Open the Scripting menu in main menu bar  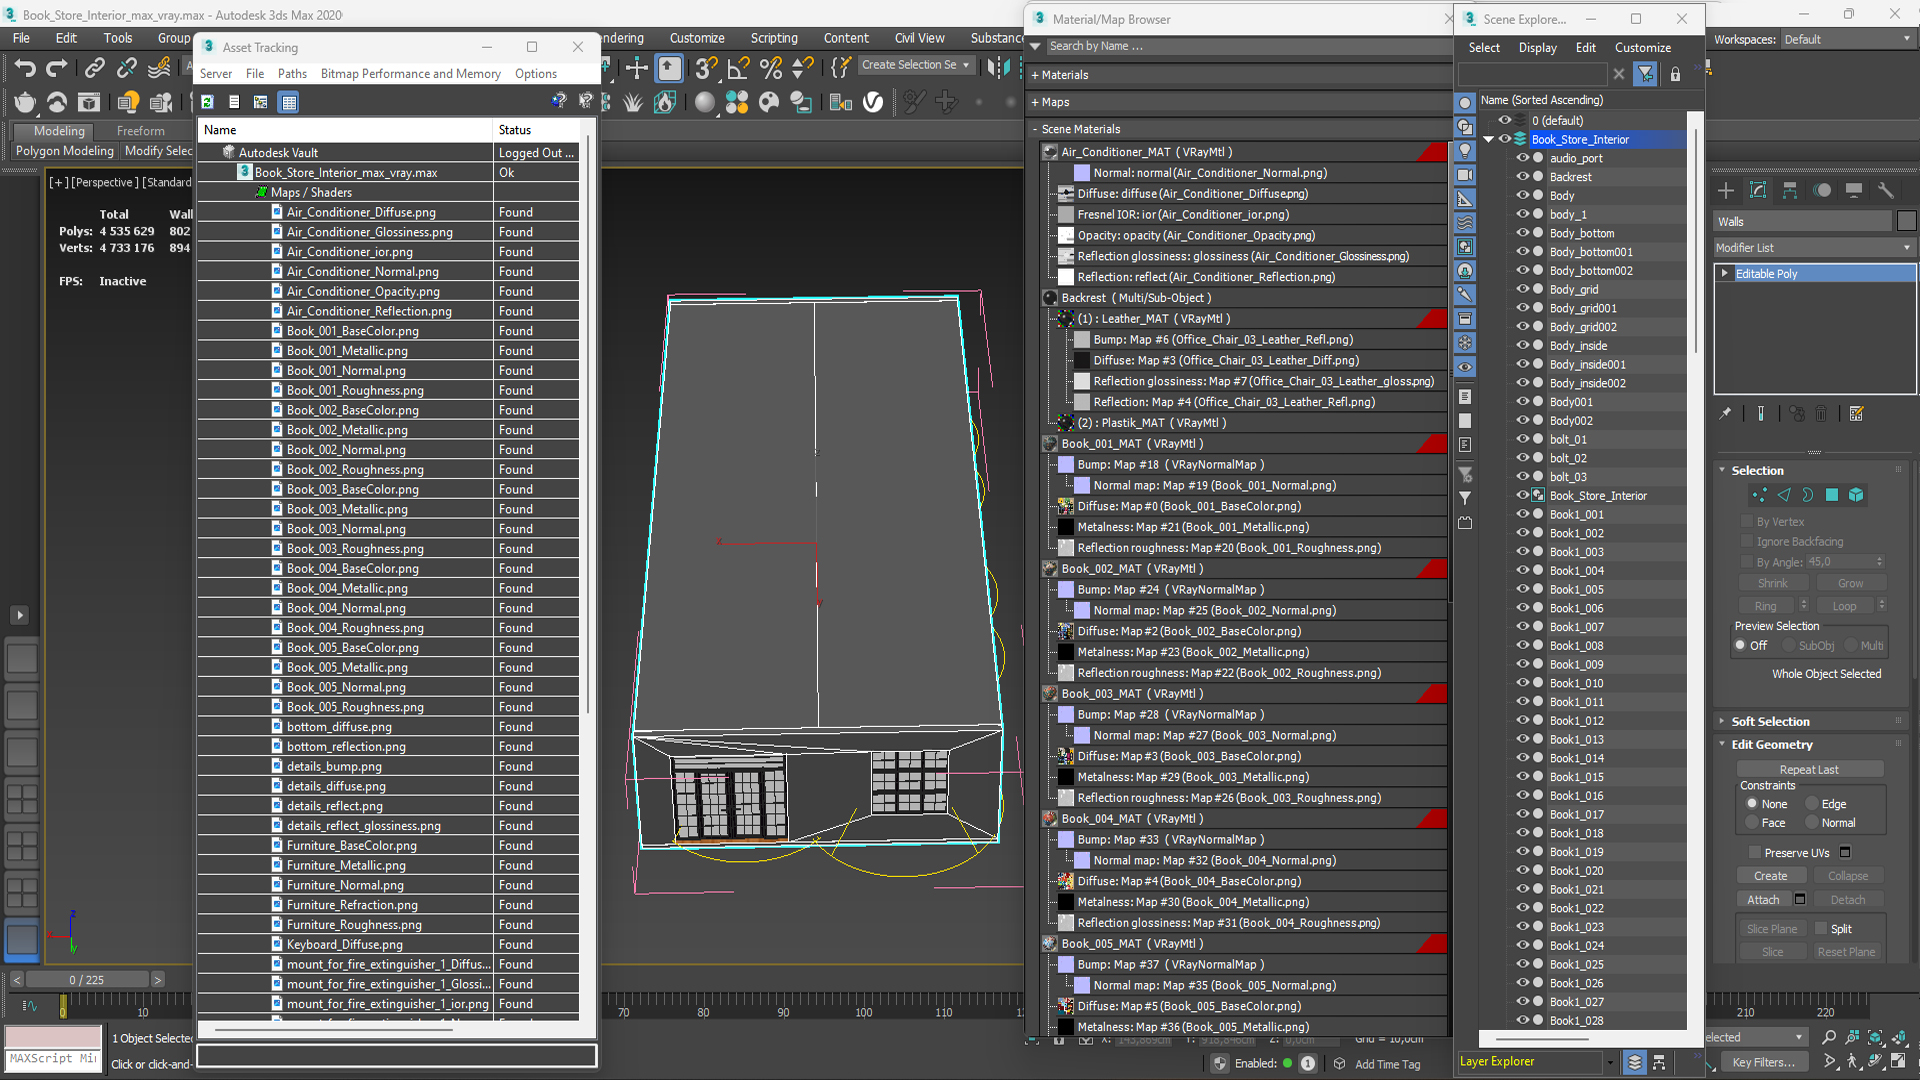pos(774,38)
